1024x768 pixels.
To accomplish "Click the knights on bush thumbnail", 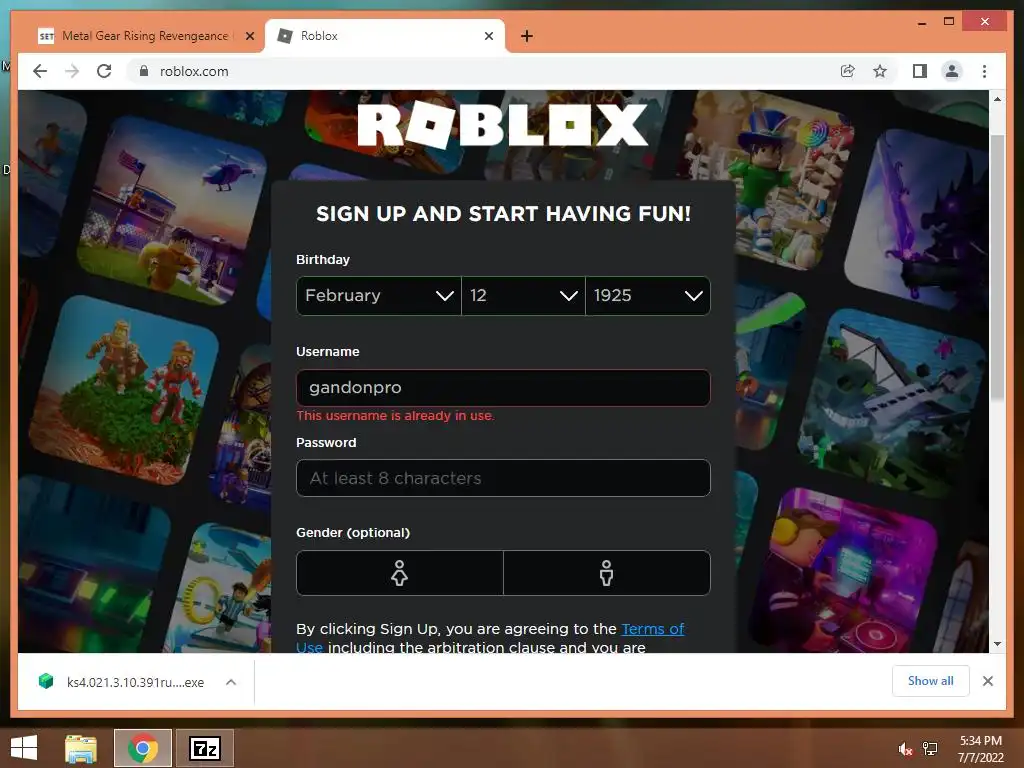I will pos(123,390).
